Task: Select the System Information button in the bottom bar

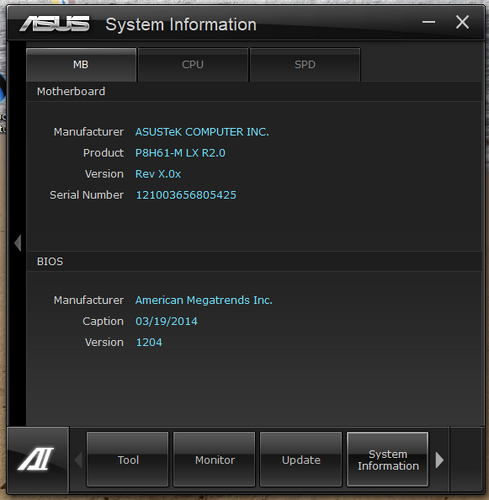Action: [388, 460]
